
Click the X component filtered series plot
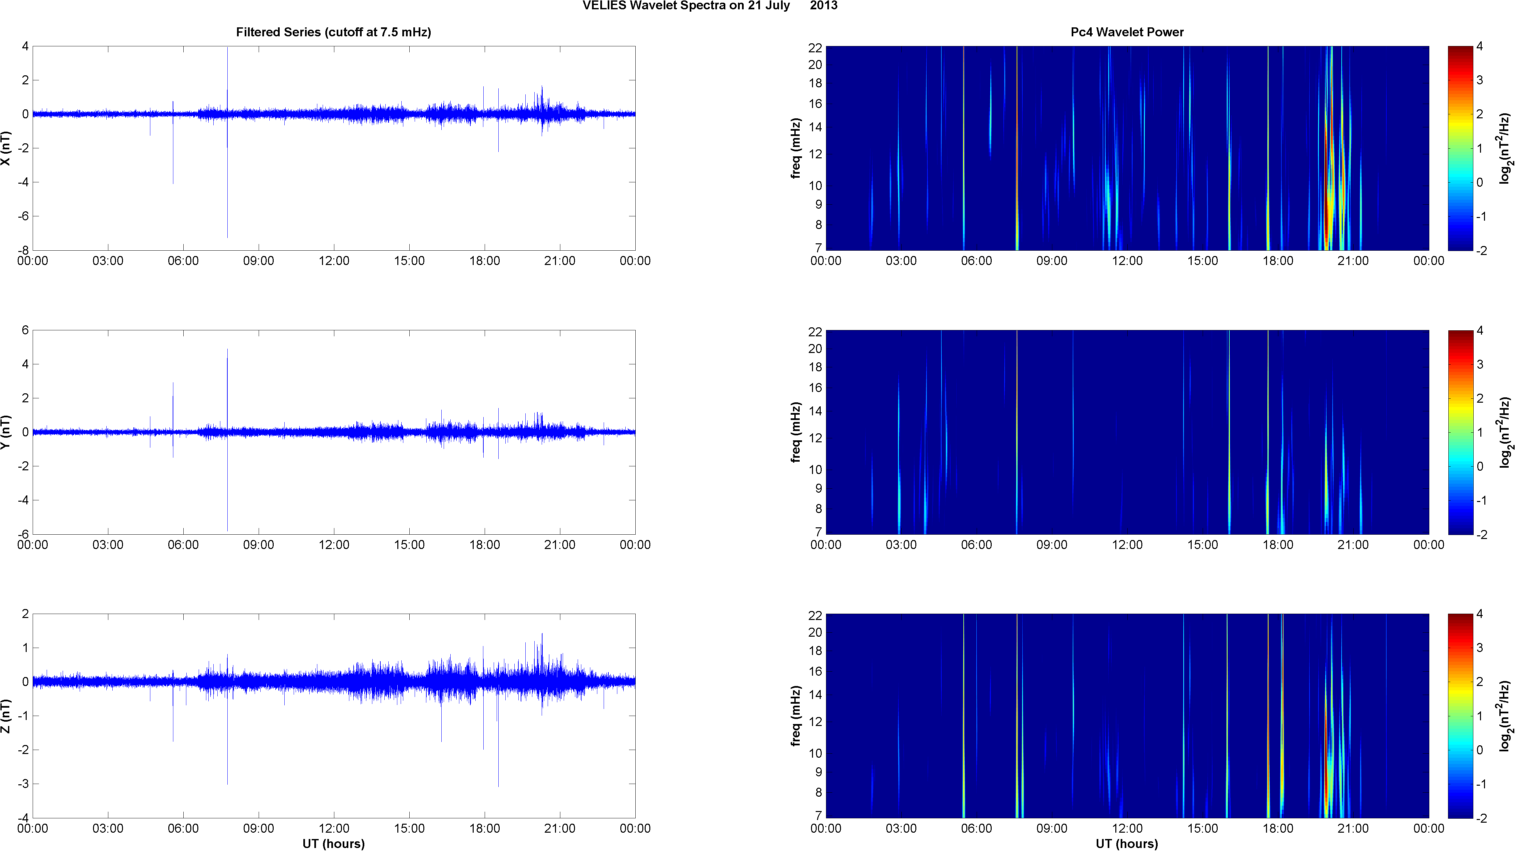pyautogui.click(x=334, y=148)
